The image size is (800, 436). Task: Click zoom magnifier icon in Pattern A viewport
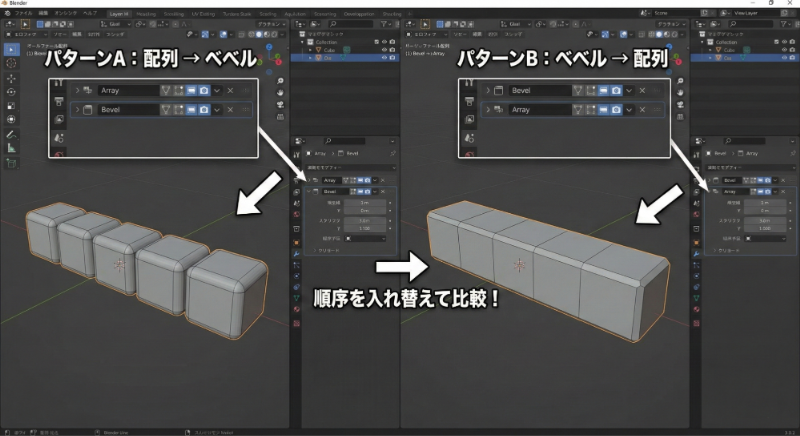[x=280, y=81]
